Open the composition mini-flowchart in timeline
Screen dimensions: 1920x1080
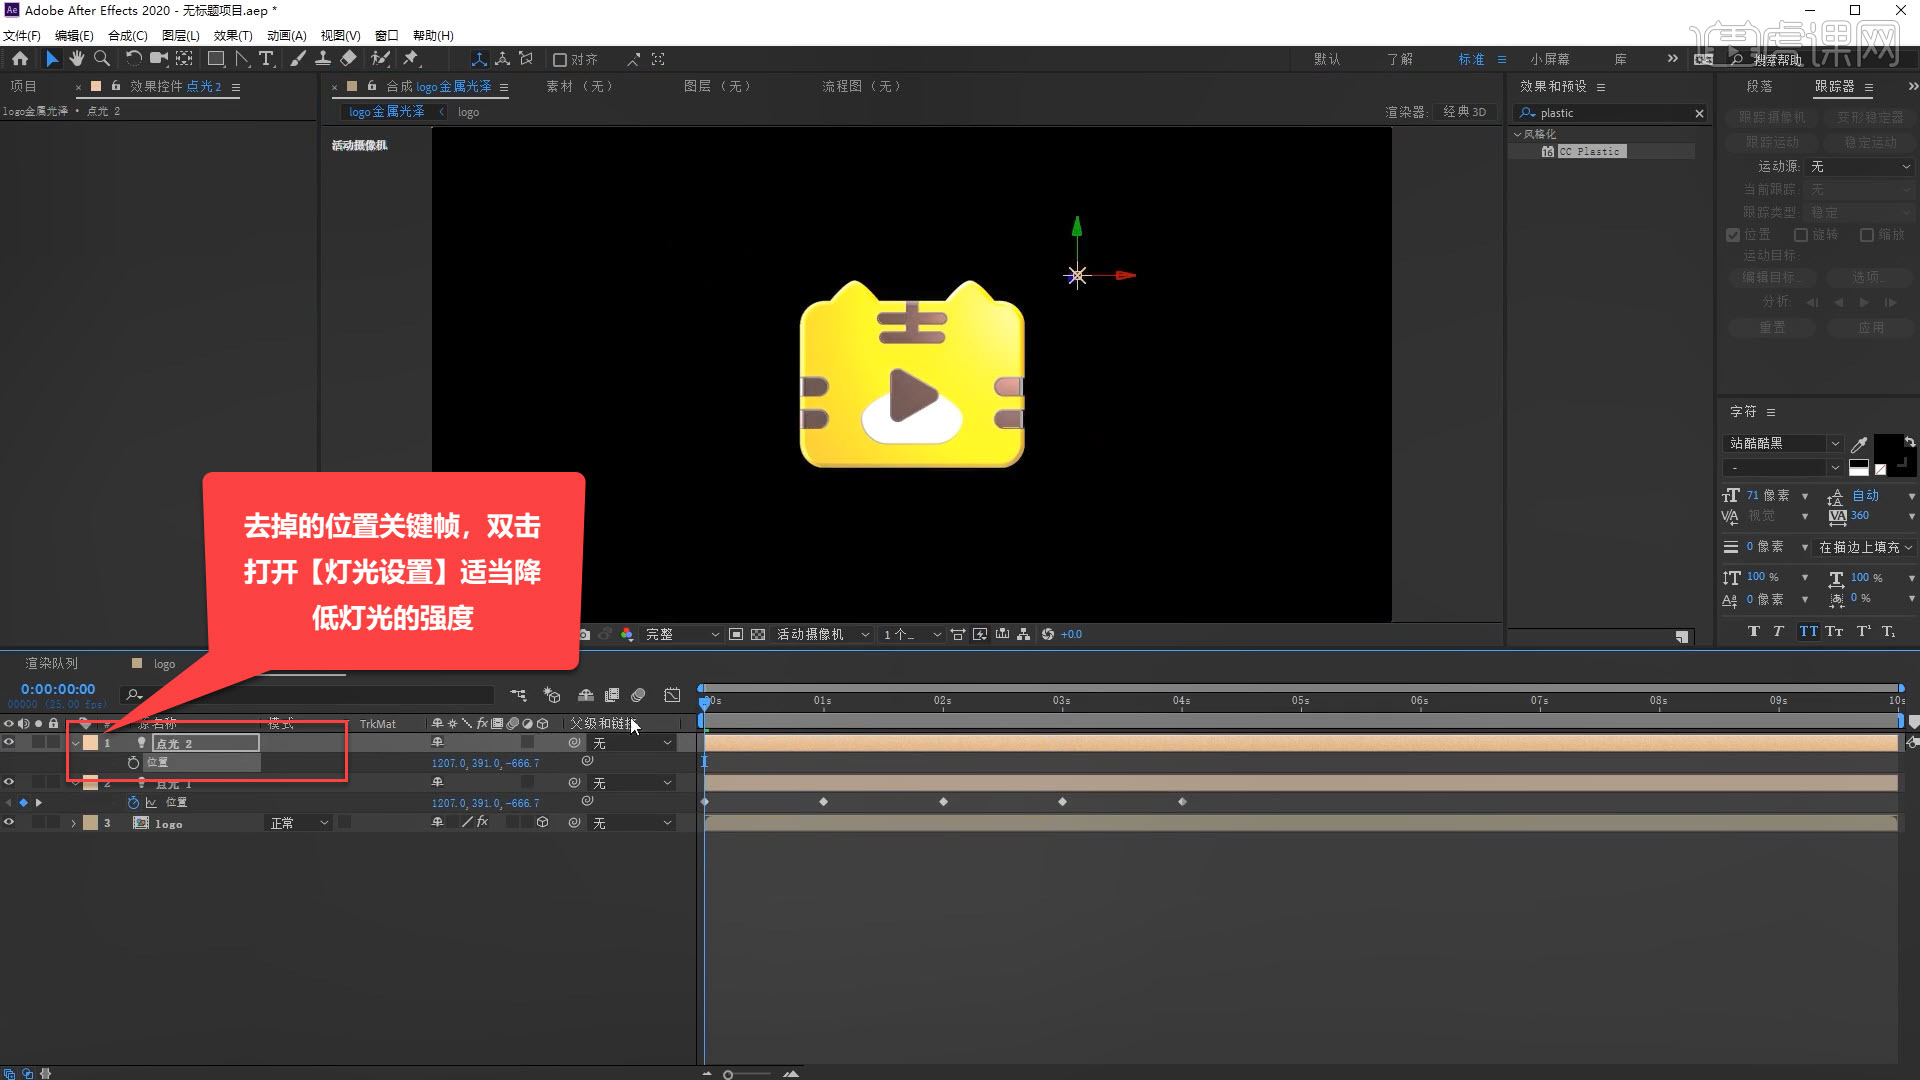pyautogui.click(x=518, y=695)
